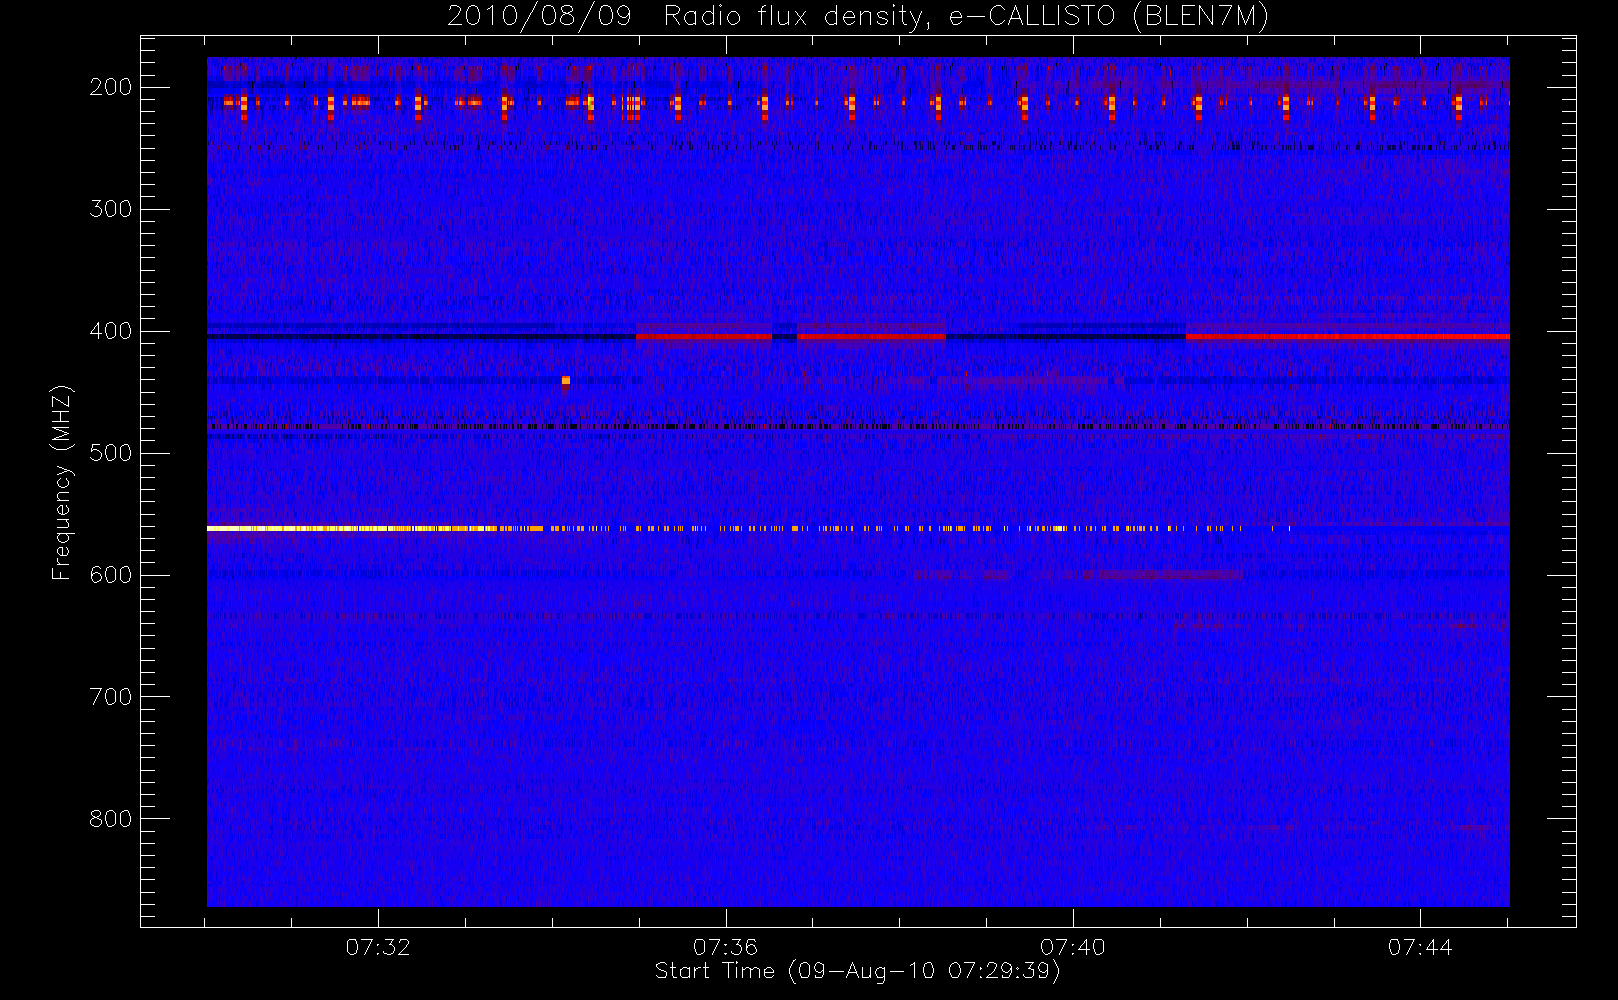The image size is (1618, 1000).
Task: Click the 800 frequency axis label
Action: point(110,819)
